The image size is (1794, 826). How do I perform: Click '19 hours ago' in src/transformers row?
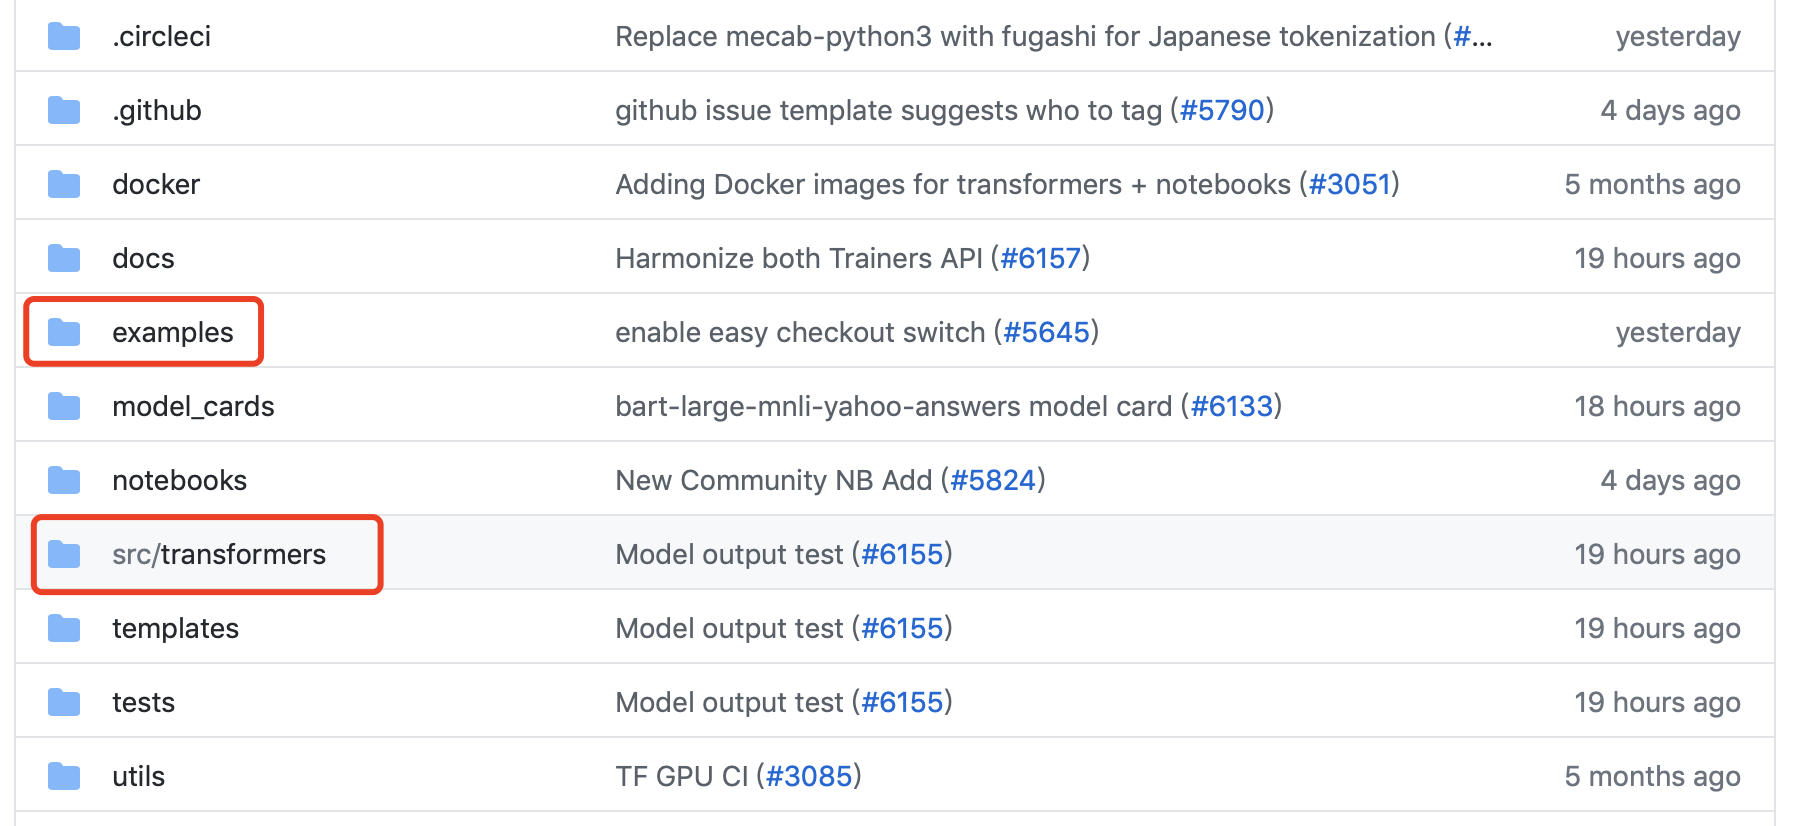[1657, 555]
